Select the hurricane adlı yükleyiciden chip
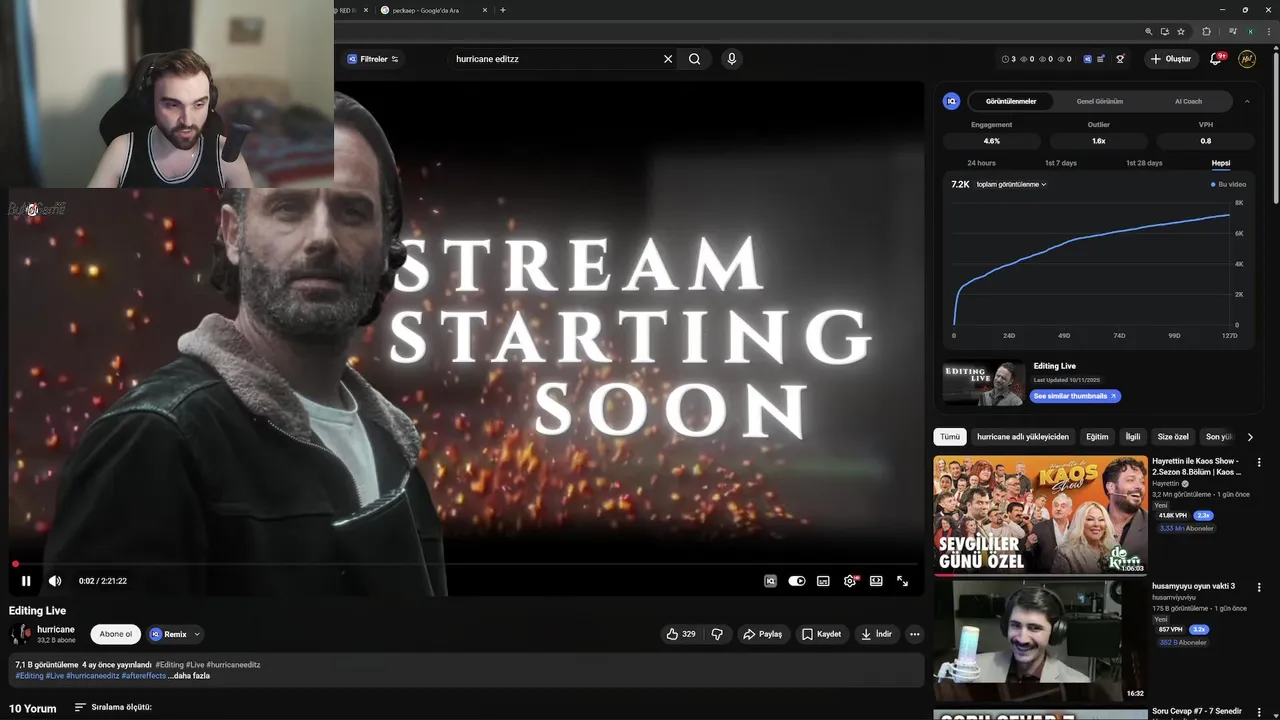This screenshot has height=720, width=1280. click(1023, 437)
